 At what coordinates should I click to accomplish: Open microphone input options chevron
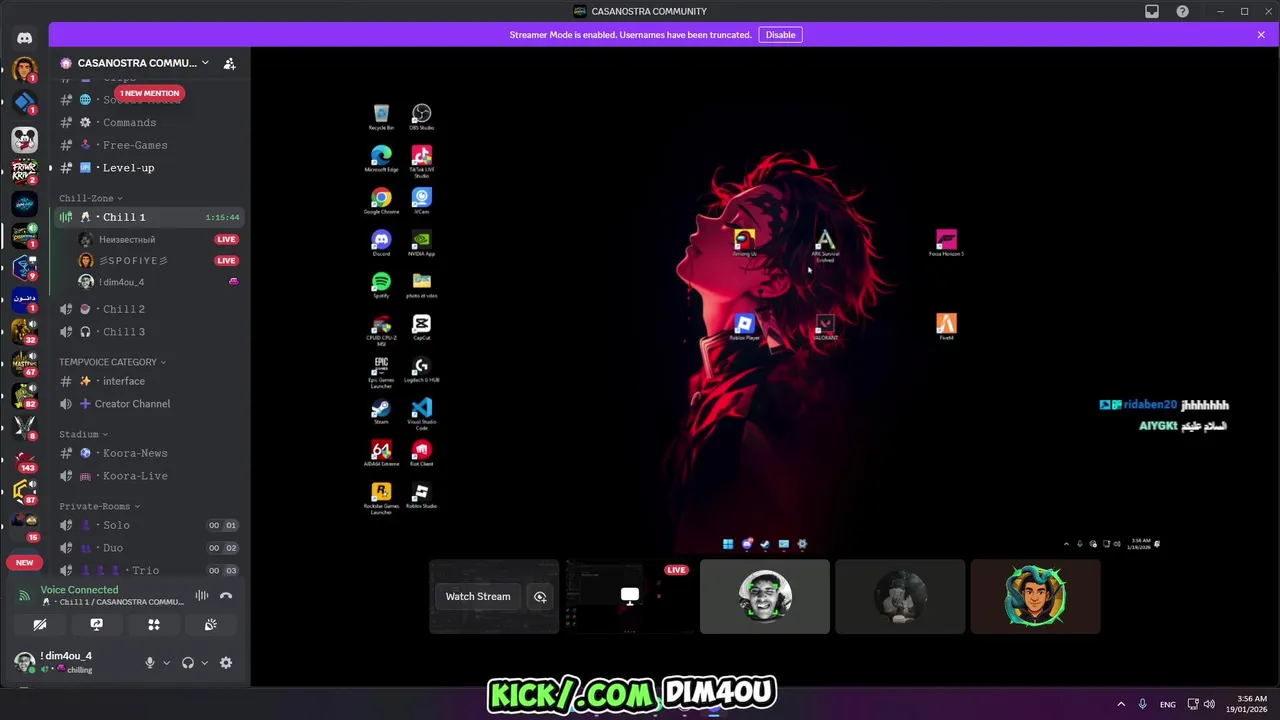166,663
